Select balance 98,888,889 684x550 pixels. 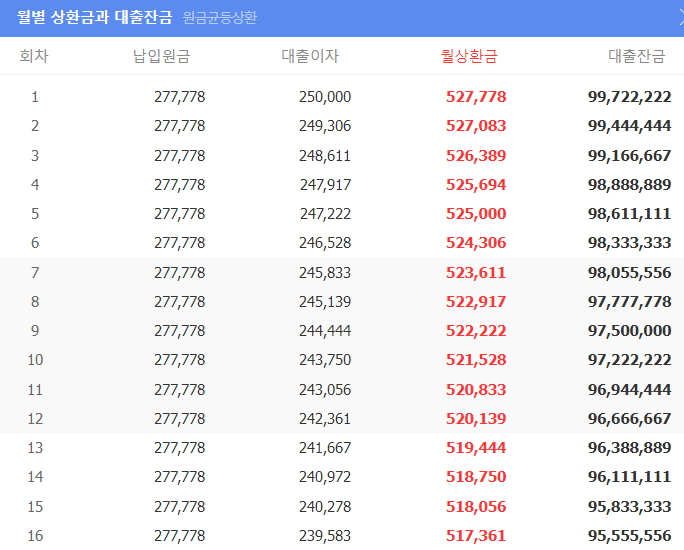(629, 185)
